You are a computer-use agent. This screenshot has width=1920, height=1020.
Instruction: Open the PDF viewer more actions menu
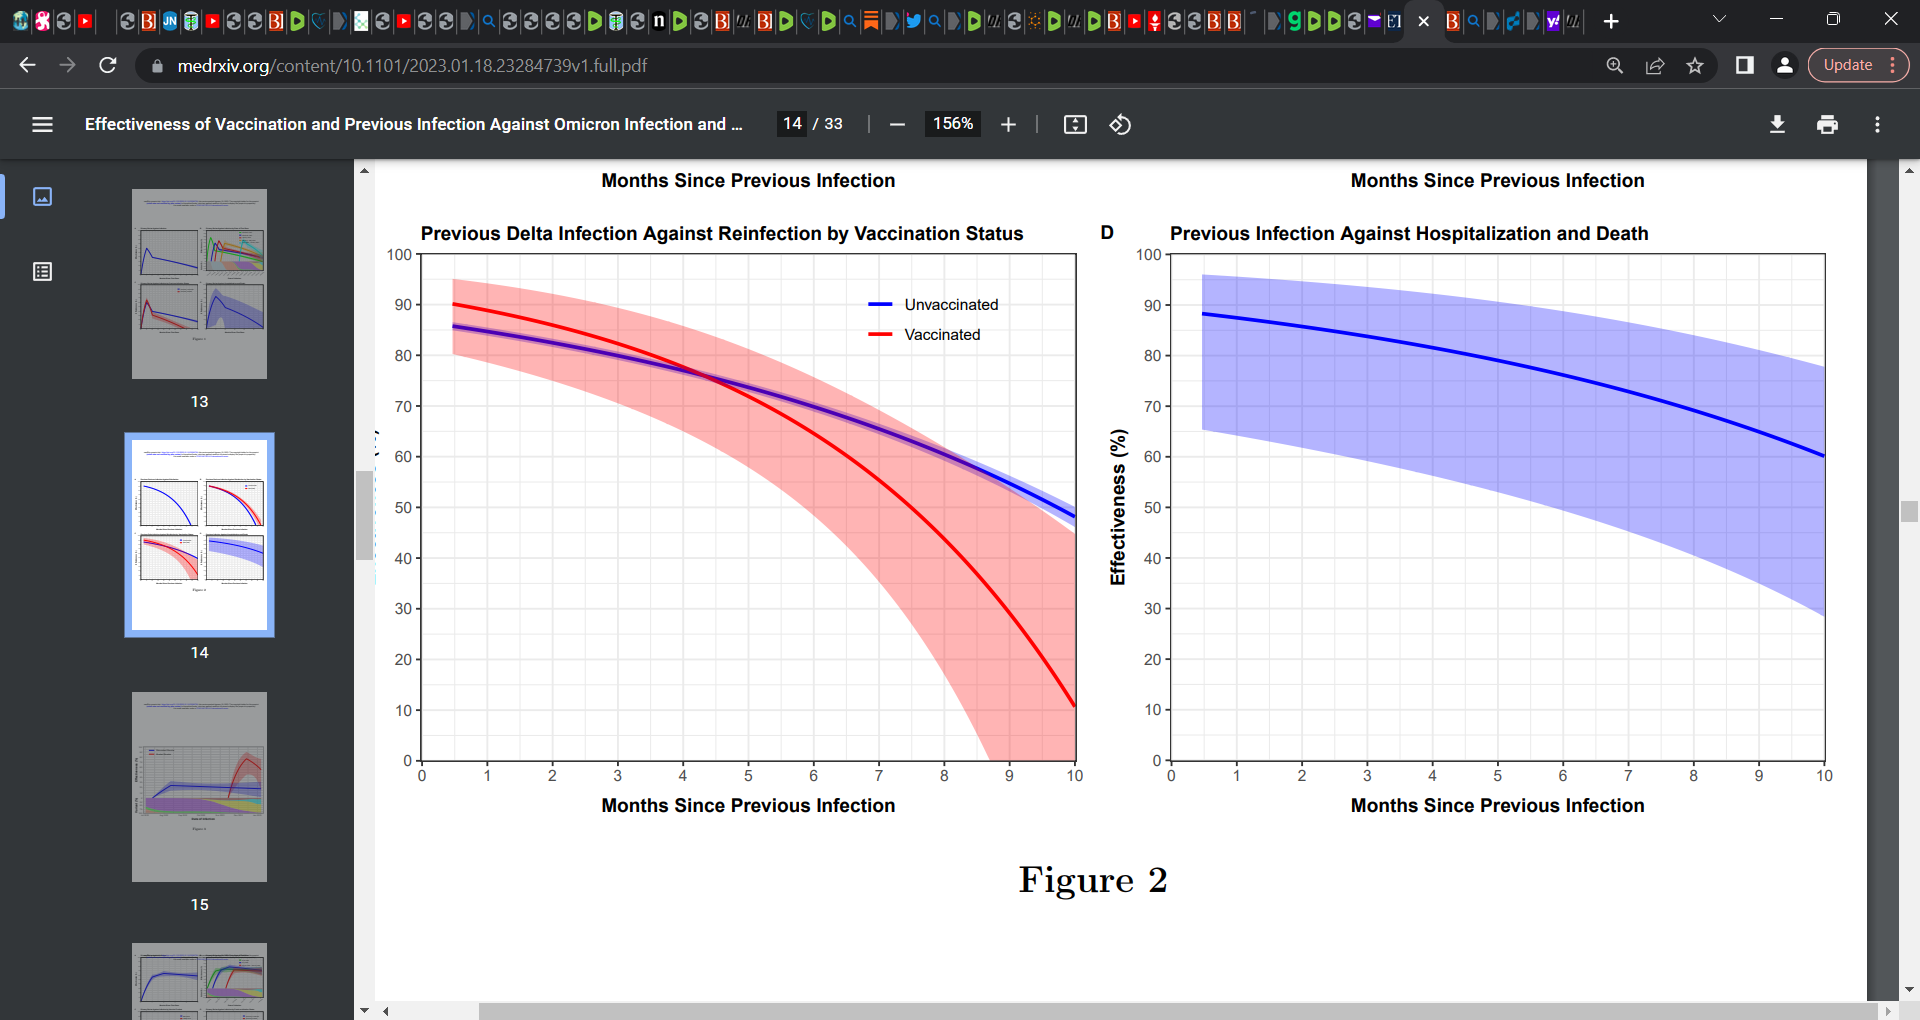[x=1877, y=124]
